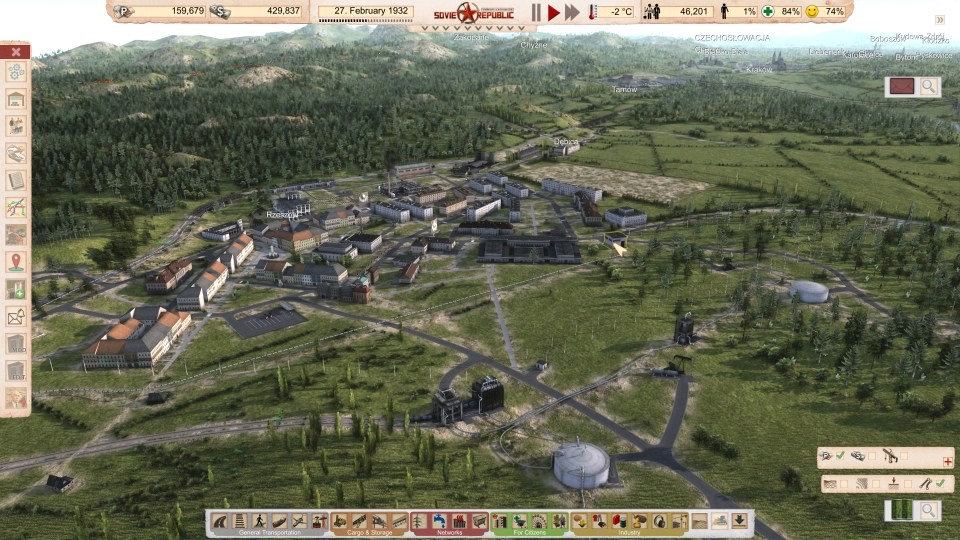Click the red plus cross button
Image resolution: width=960 pixels, height=540 pixels.
click(x=948, y=462)
